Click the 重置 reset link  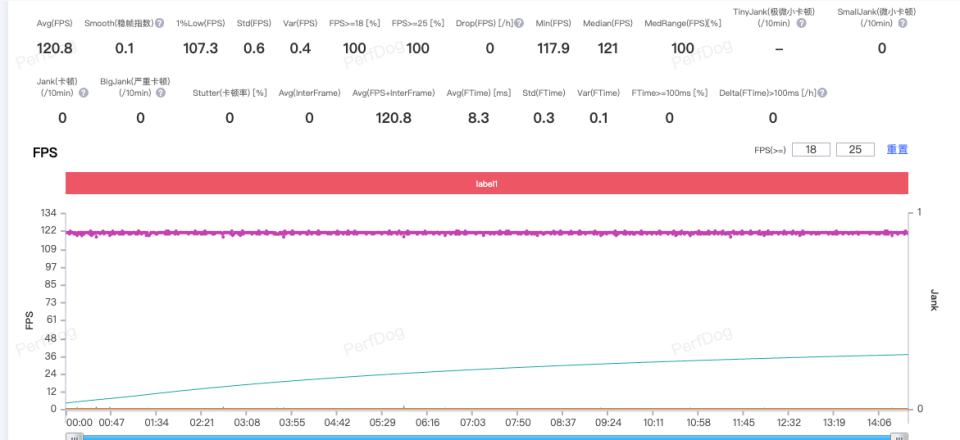pos(897,149)
